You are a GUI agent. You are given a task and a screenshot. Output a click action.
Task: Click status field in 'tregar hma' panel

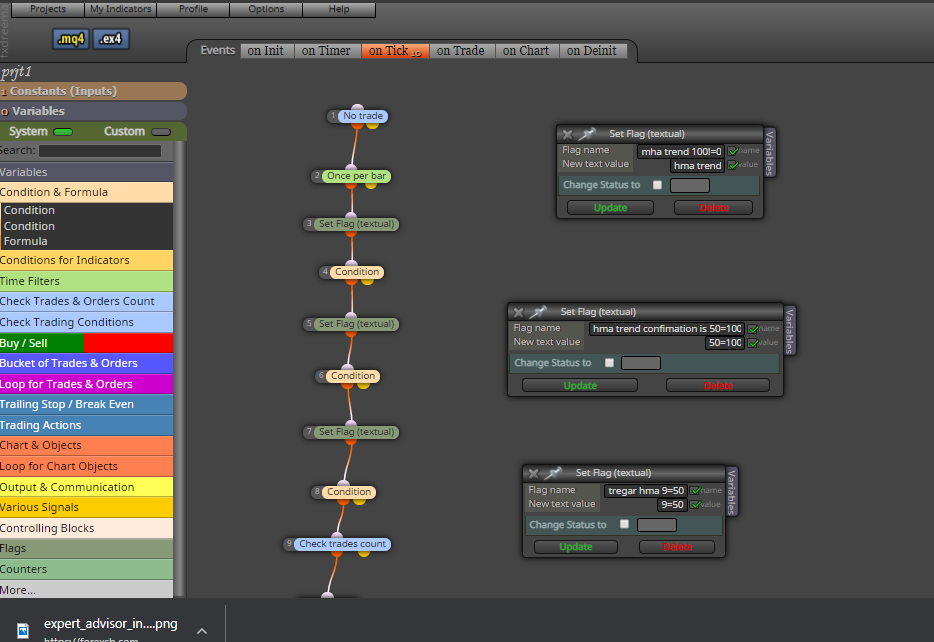(x=657, y=525)
